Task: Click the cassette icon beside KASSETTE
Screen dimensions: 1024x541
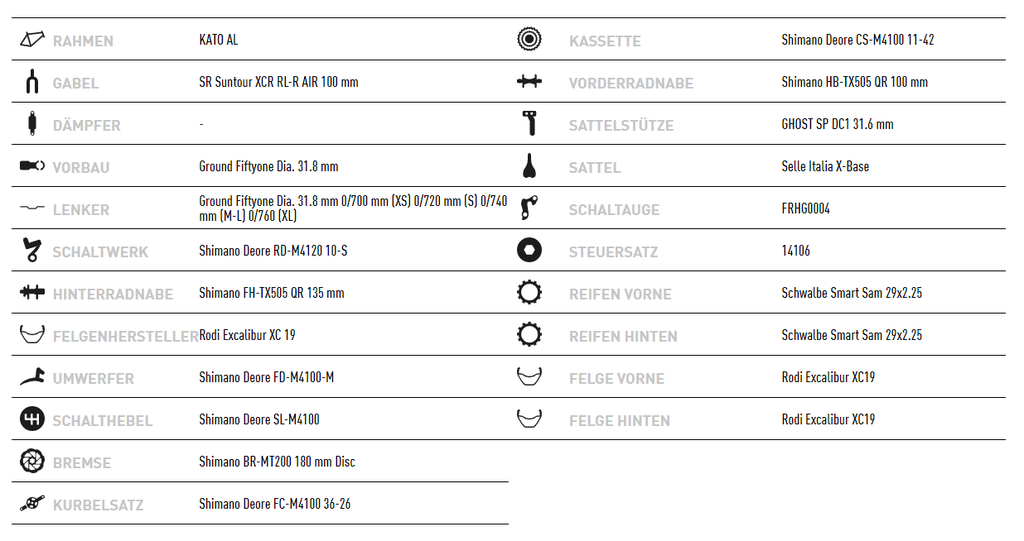Action: click(x=529, y=39)
